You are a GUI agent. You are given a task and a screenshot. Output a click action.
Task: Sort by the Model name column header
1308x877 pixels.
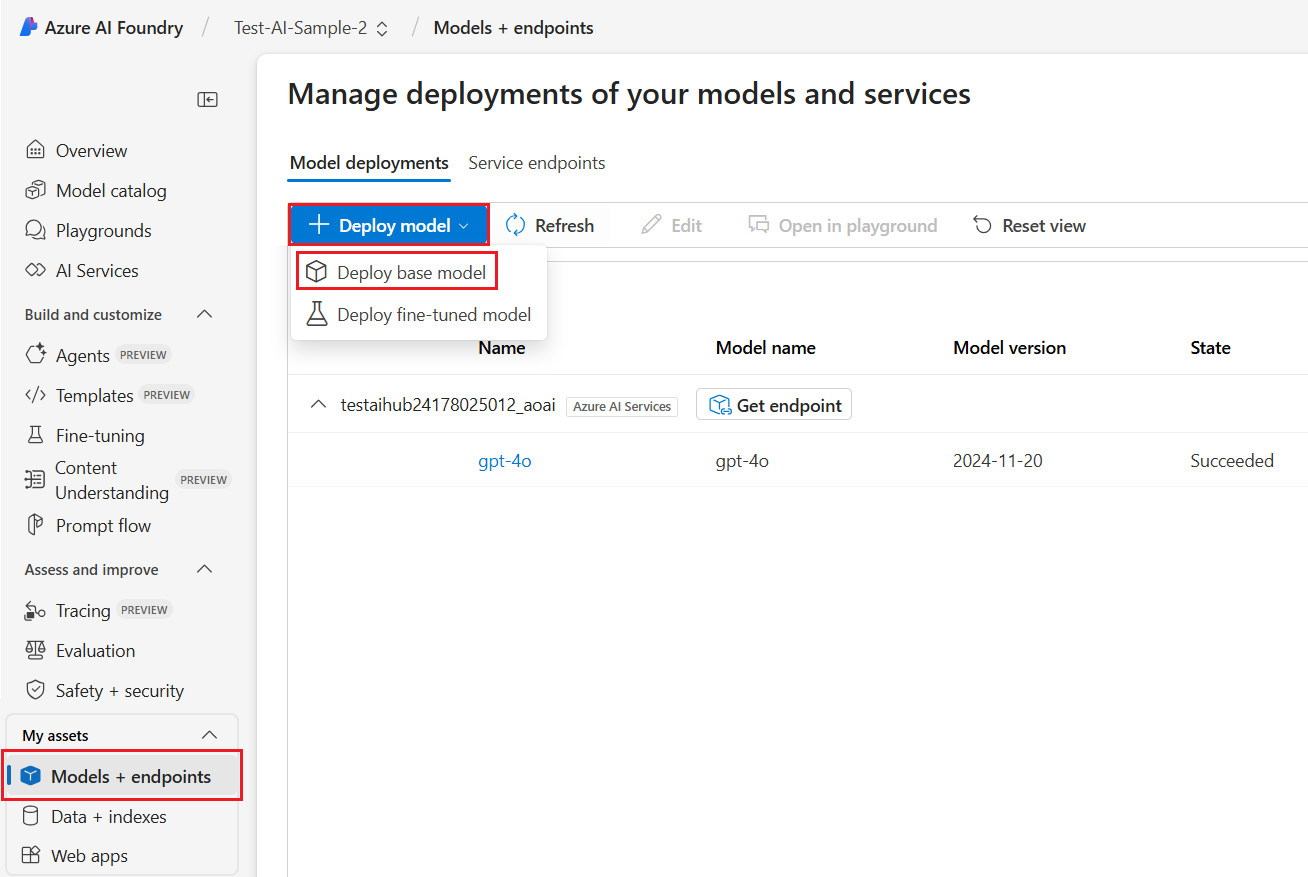coord(766,348)
